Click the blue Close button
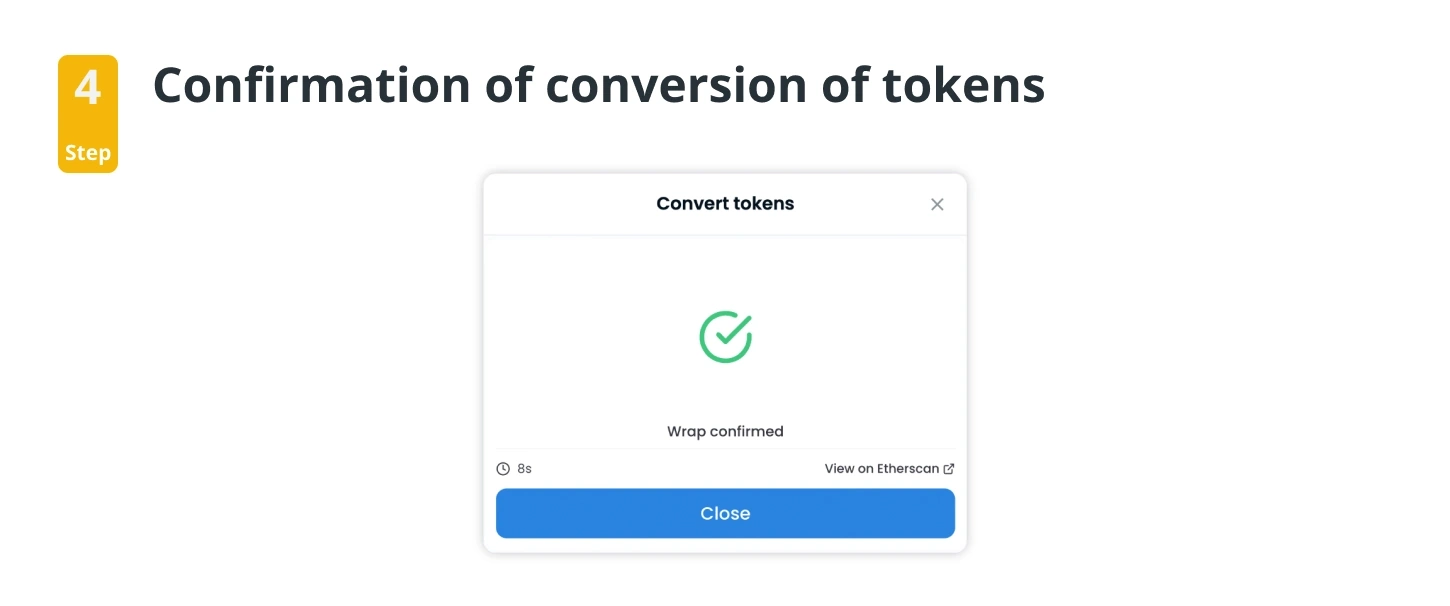Image resolution: width=1450 pixels, height=606 pixels. (x=725, y=513)
